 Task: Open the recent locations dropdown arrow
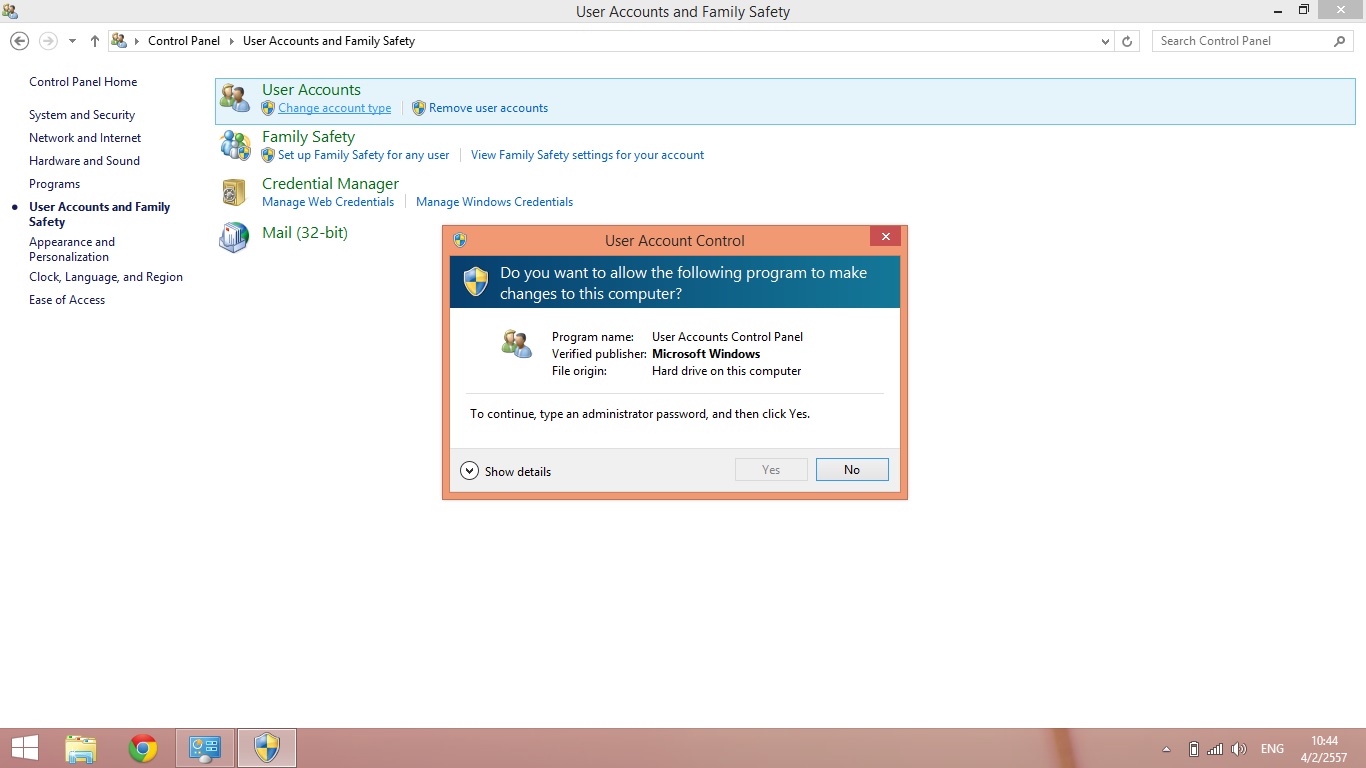pos(72,41)
